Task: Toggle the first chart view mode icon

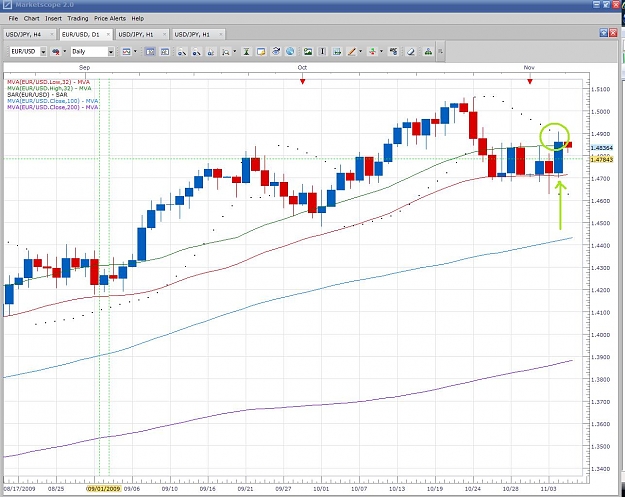Action: (150, 51)
